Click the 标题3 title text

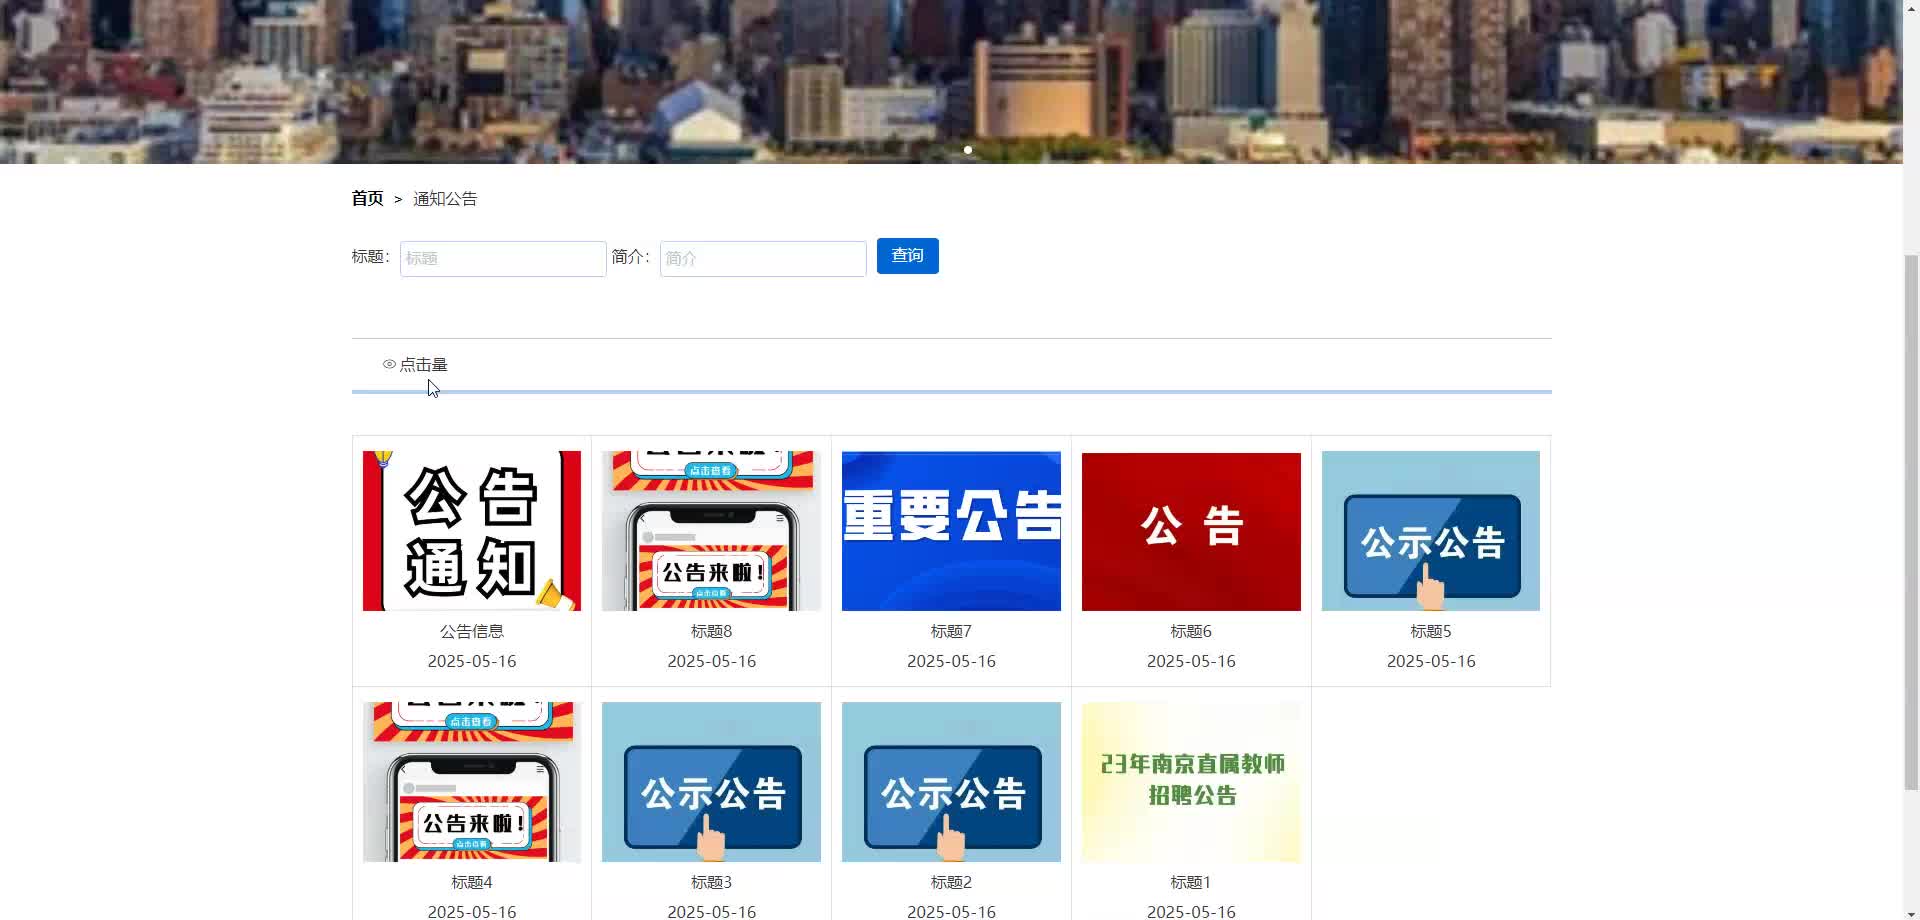point(711,883)
